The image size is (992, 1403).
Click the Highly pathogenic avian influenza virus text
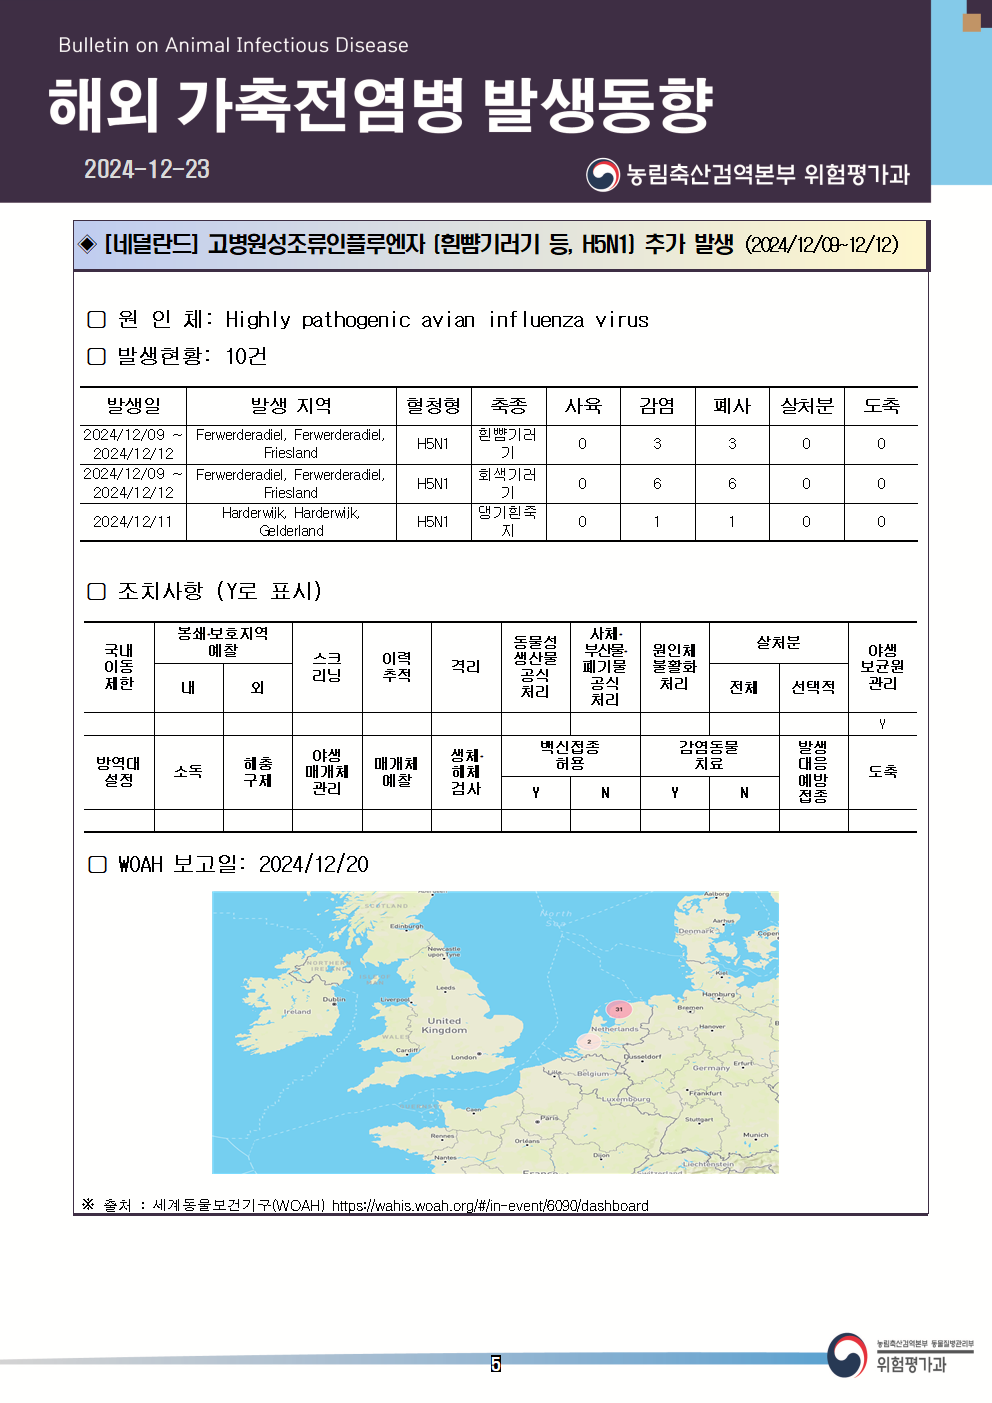(x=437, y=320)
